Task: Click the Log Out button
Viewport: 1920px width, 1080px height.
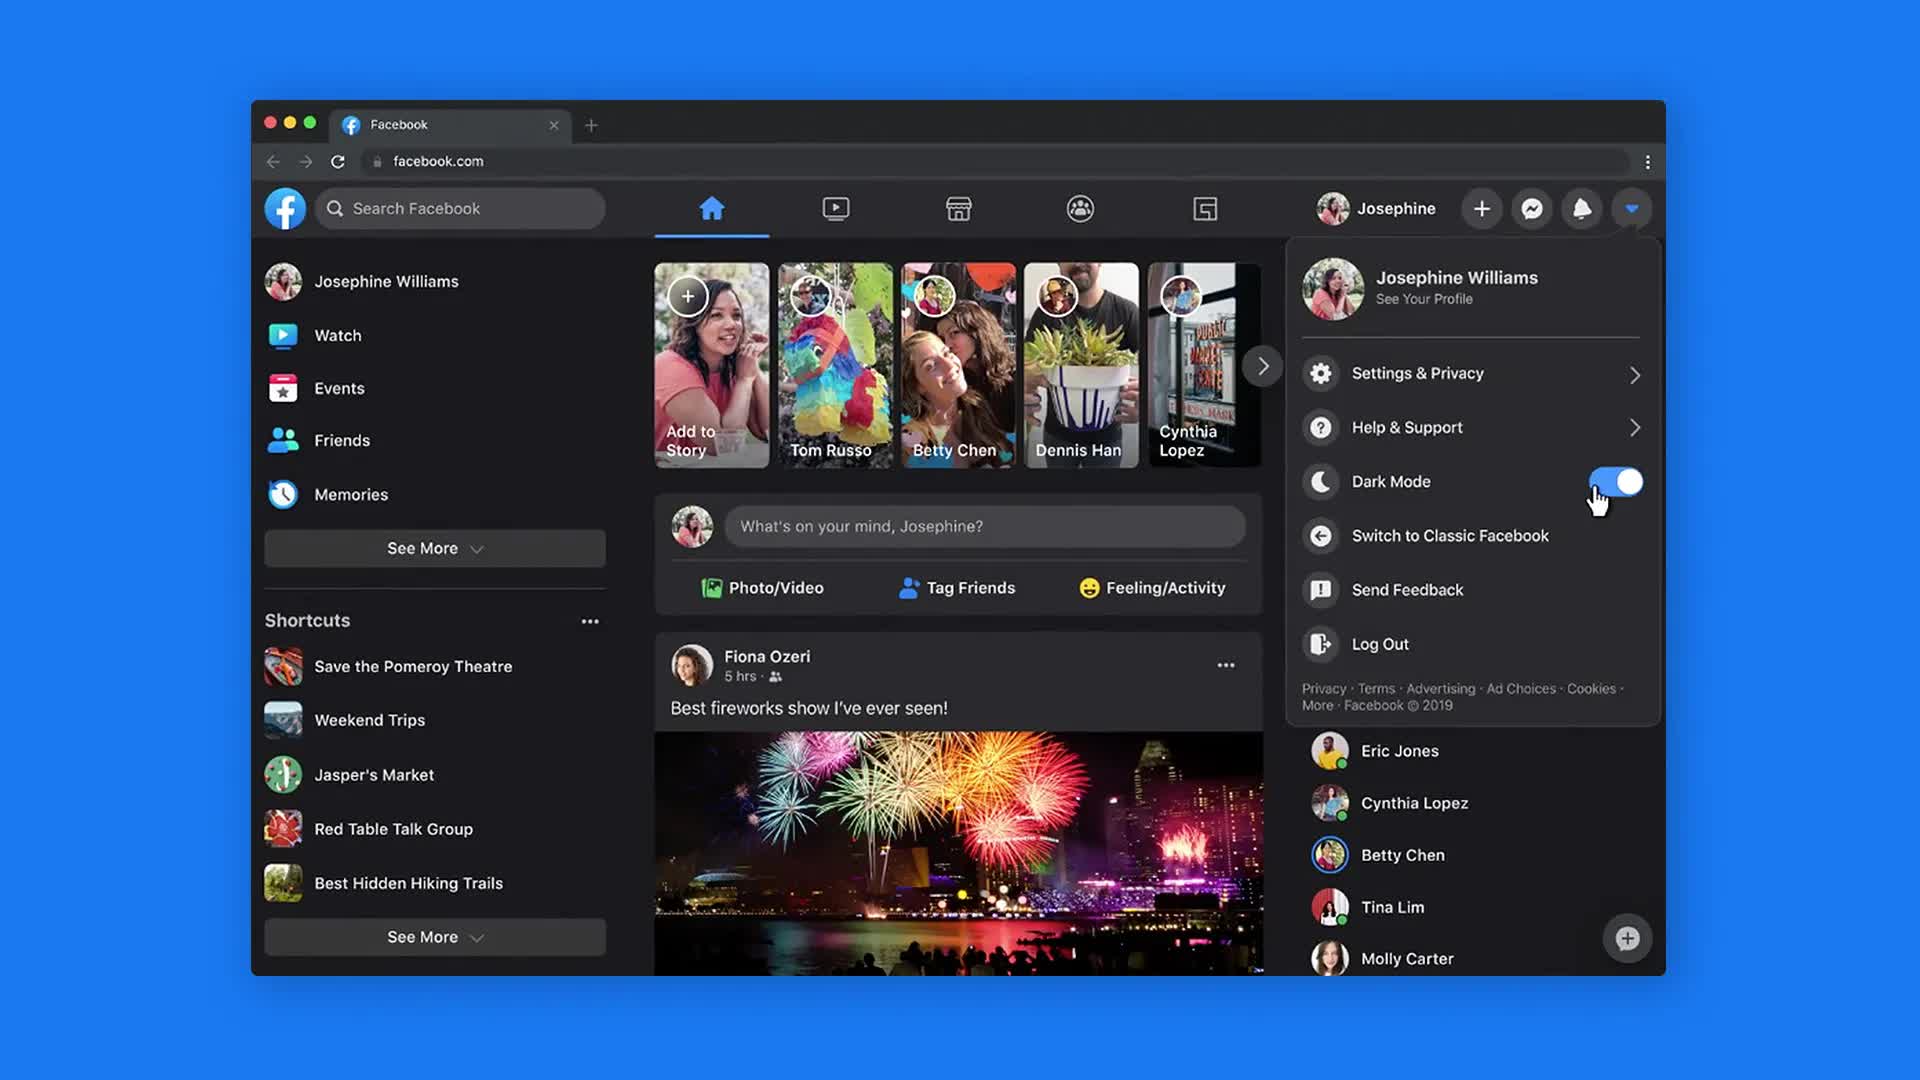Action: coord(1381,644)
